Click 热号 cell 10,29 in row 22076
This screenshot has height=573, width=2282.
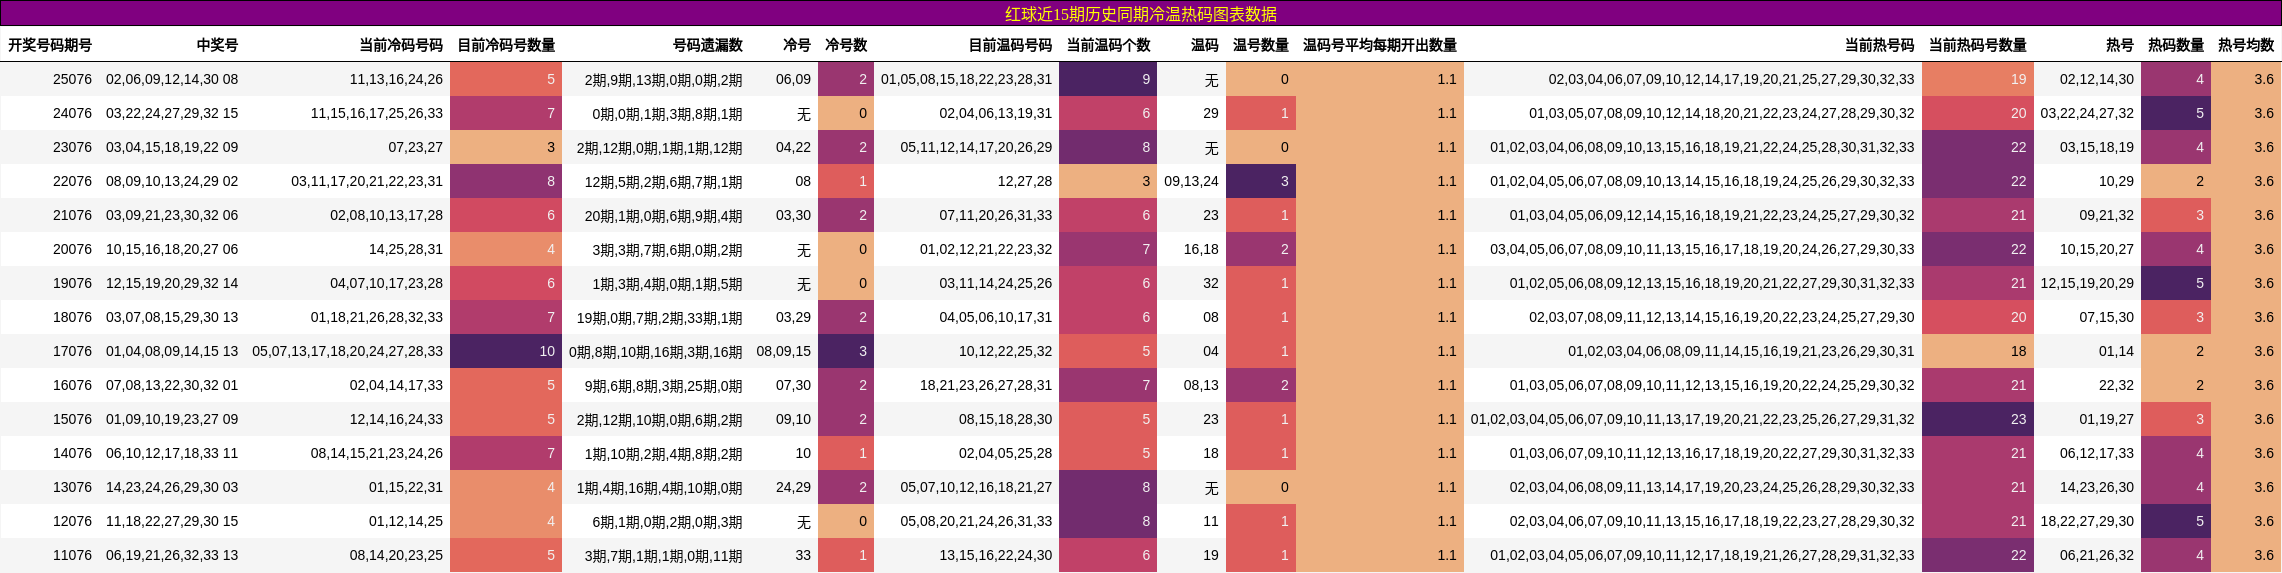pyautogui.click(x=2116, y=181)
